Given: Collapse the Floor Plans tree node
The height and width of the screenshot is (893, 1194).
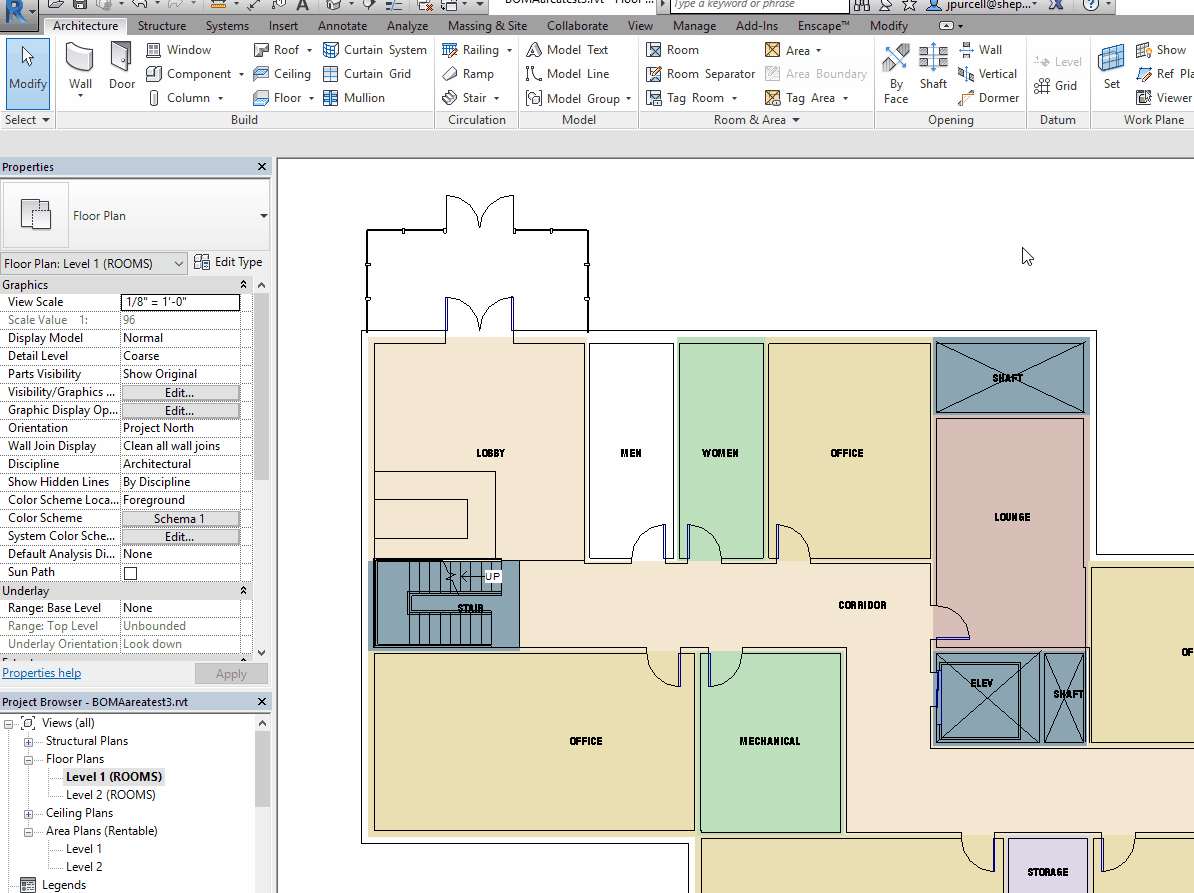Looking at the screenshot, I should [28, 760].
